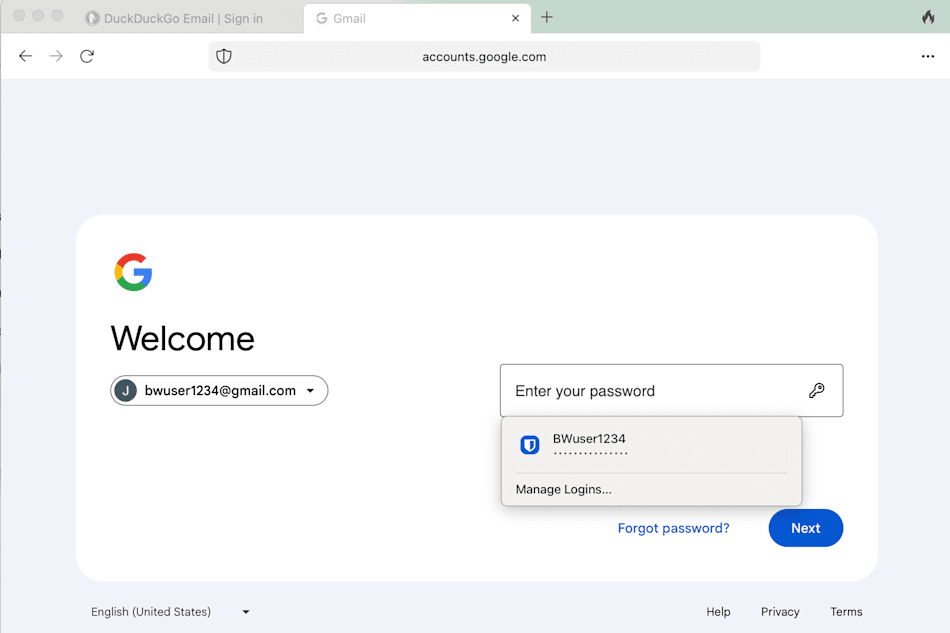
Task: Open the Forgot password link
Action: 673,527
